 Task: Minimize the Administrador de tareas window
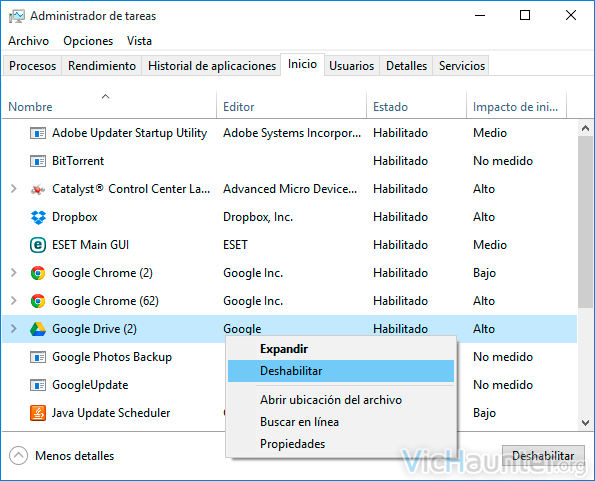480,16
